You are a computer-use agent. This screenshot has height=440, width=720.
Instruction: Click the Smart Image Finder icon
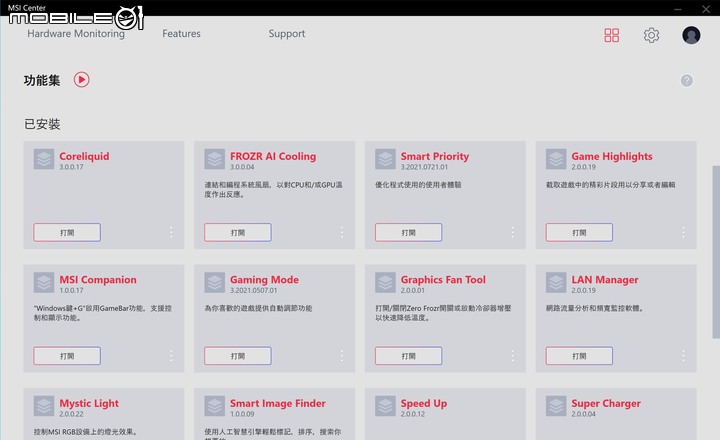[214, 406]
